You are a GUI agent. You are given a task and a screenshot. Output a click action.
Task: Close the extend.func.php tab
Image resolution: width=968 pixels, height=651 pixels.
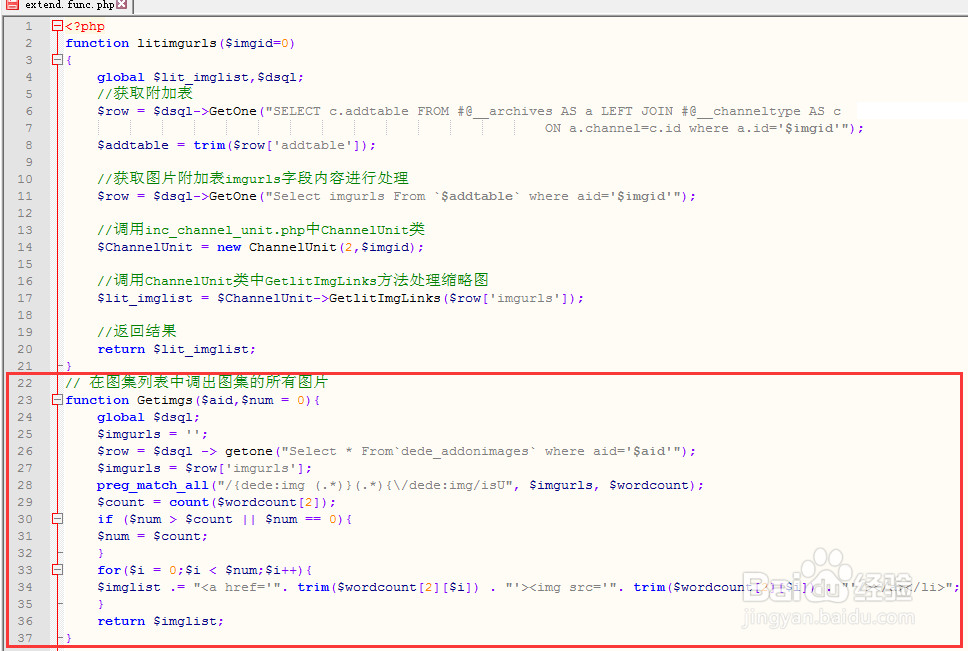click(x=122, y=5)
